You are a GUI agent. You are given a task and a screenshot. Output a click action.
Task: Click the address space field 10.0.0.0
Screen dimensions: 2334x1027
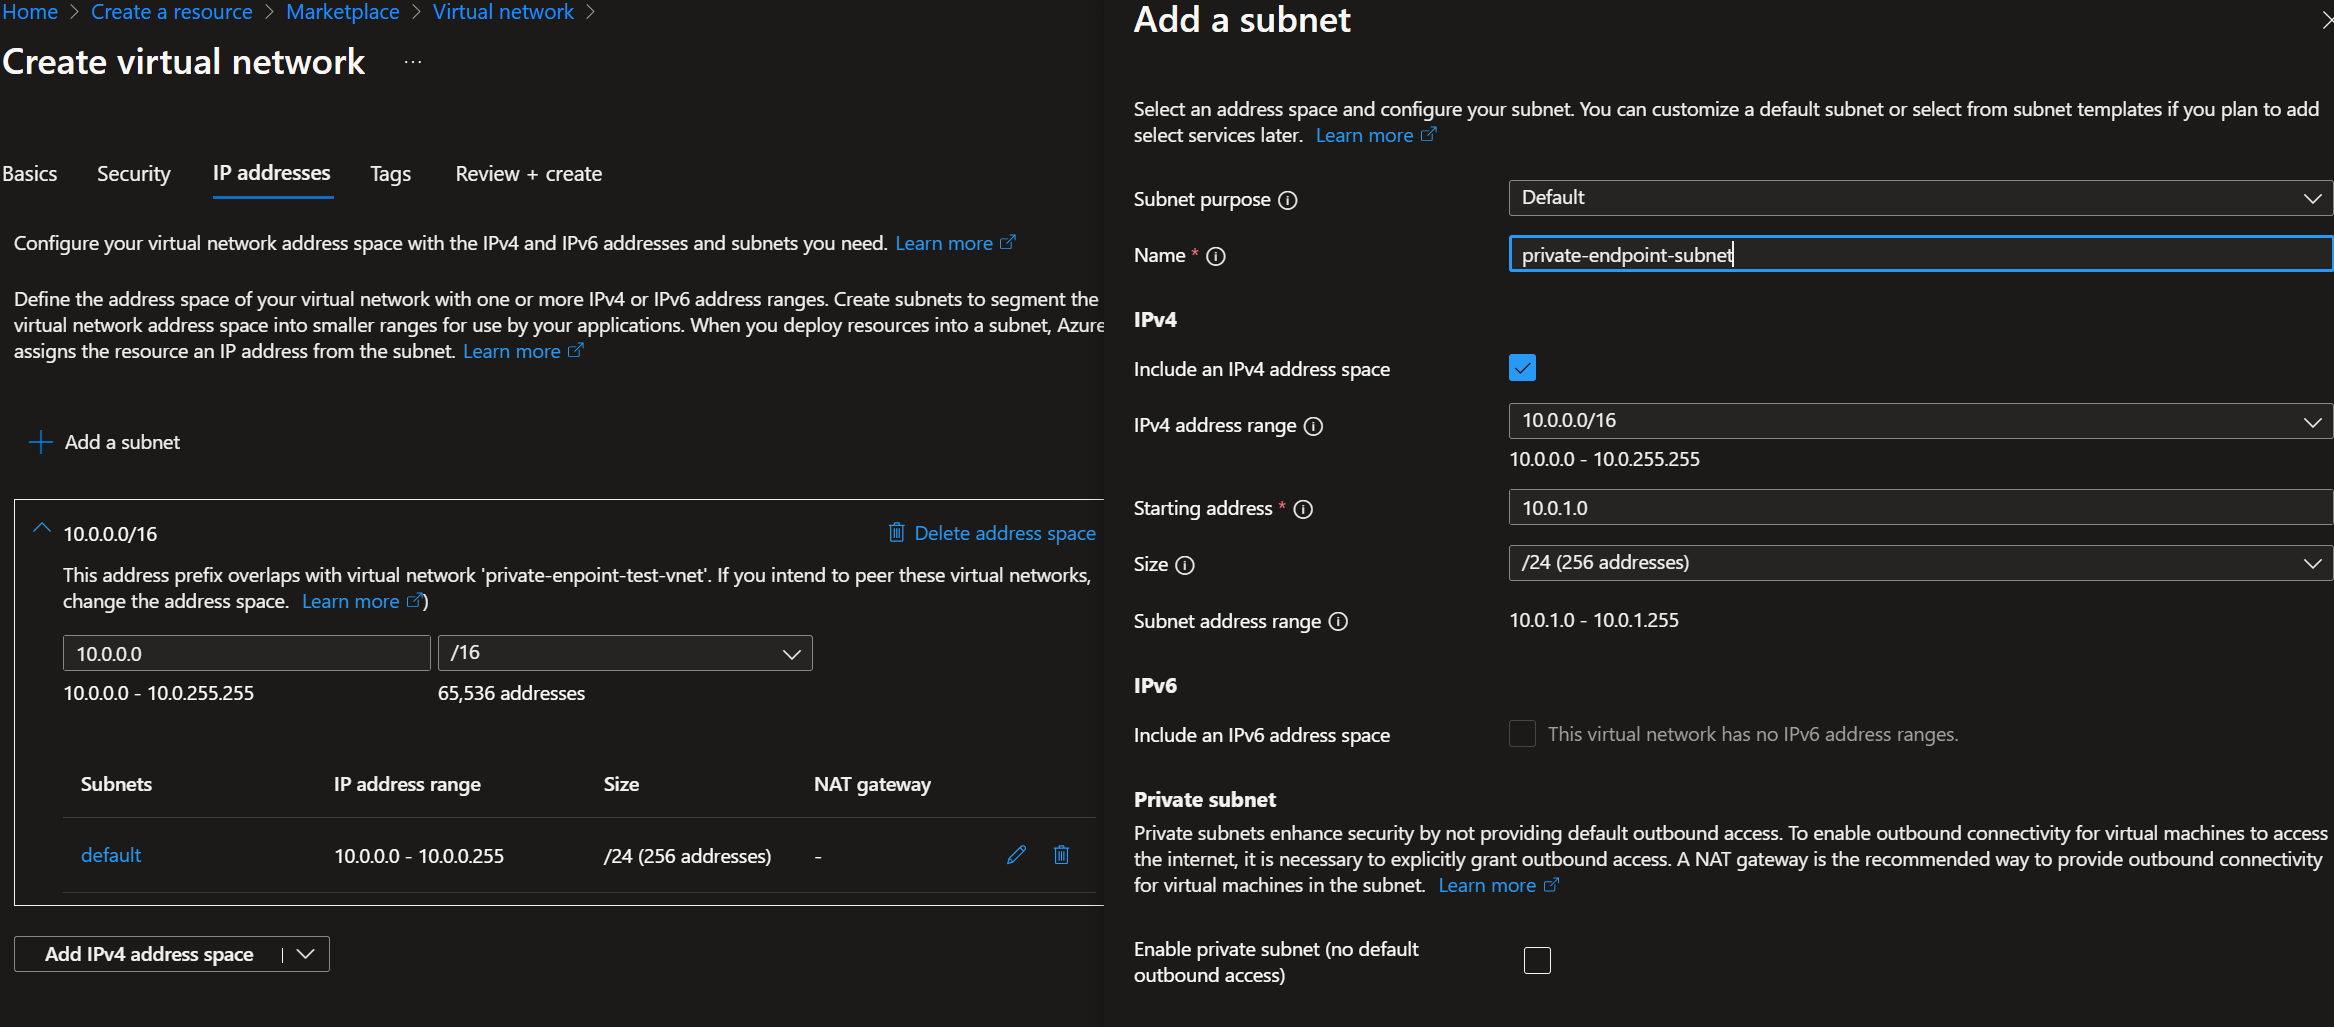point(246,654)
